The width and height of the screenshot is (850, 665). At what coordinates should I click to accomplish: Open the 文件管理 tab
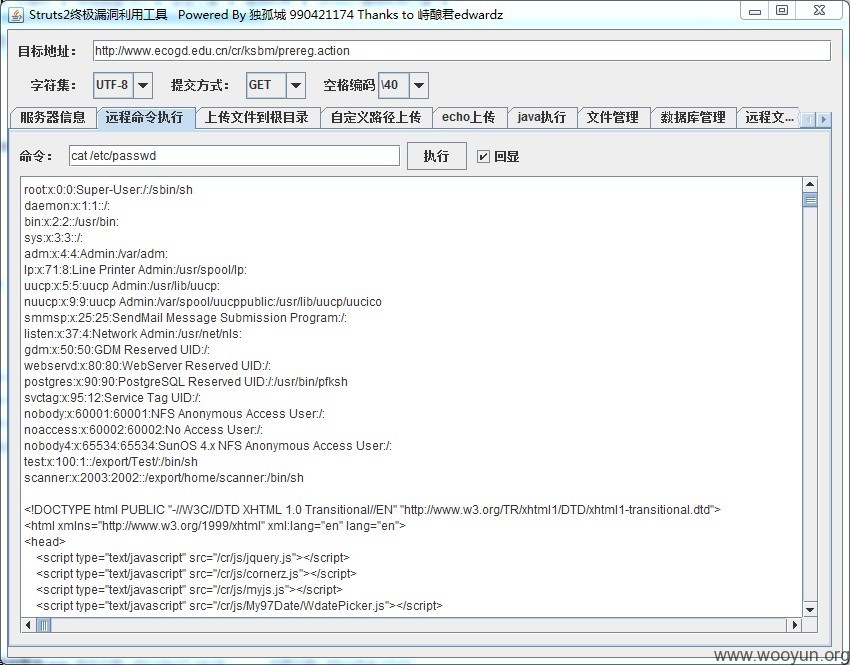[x=613, y=118]
